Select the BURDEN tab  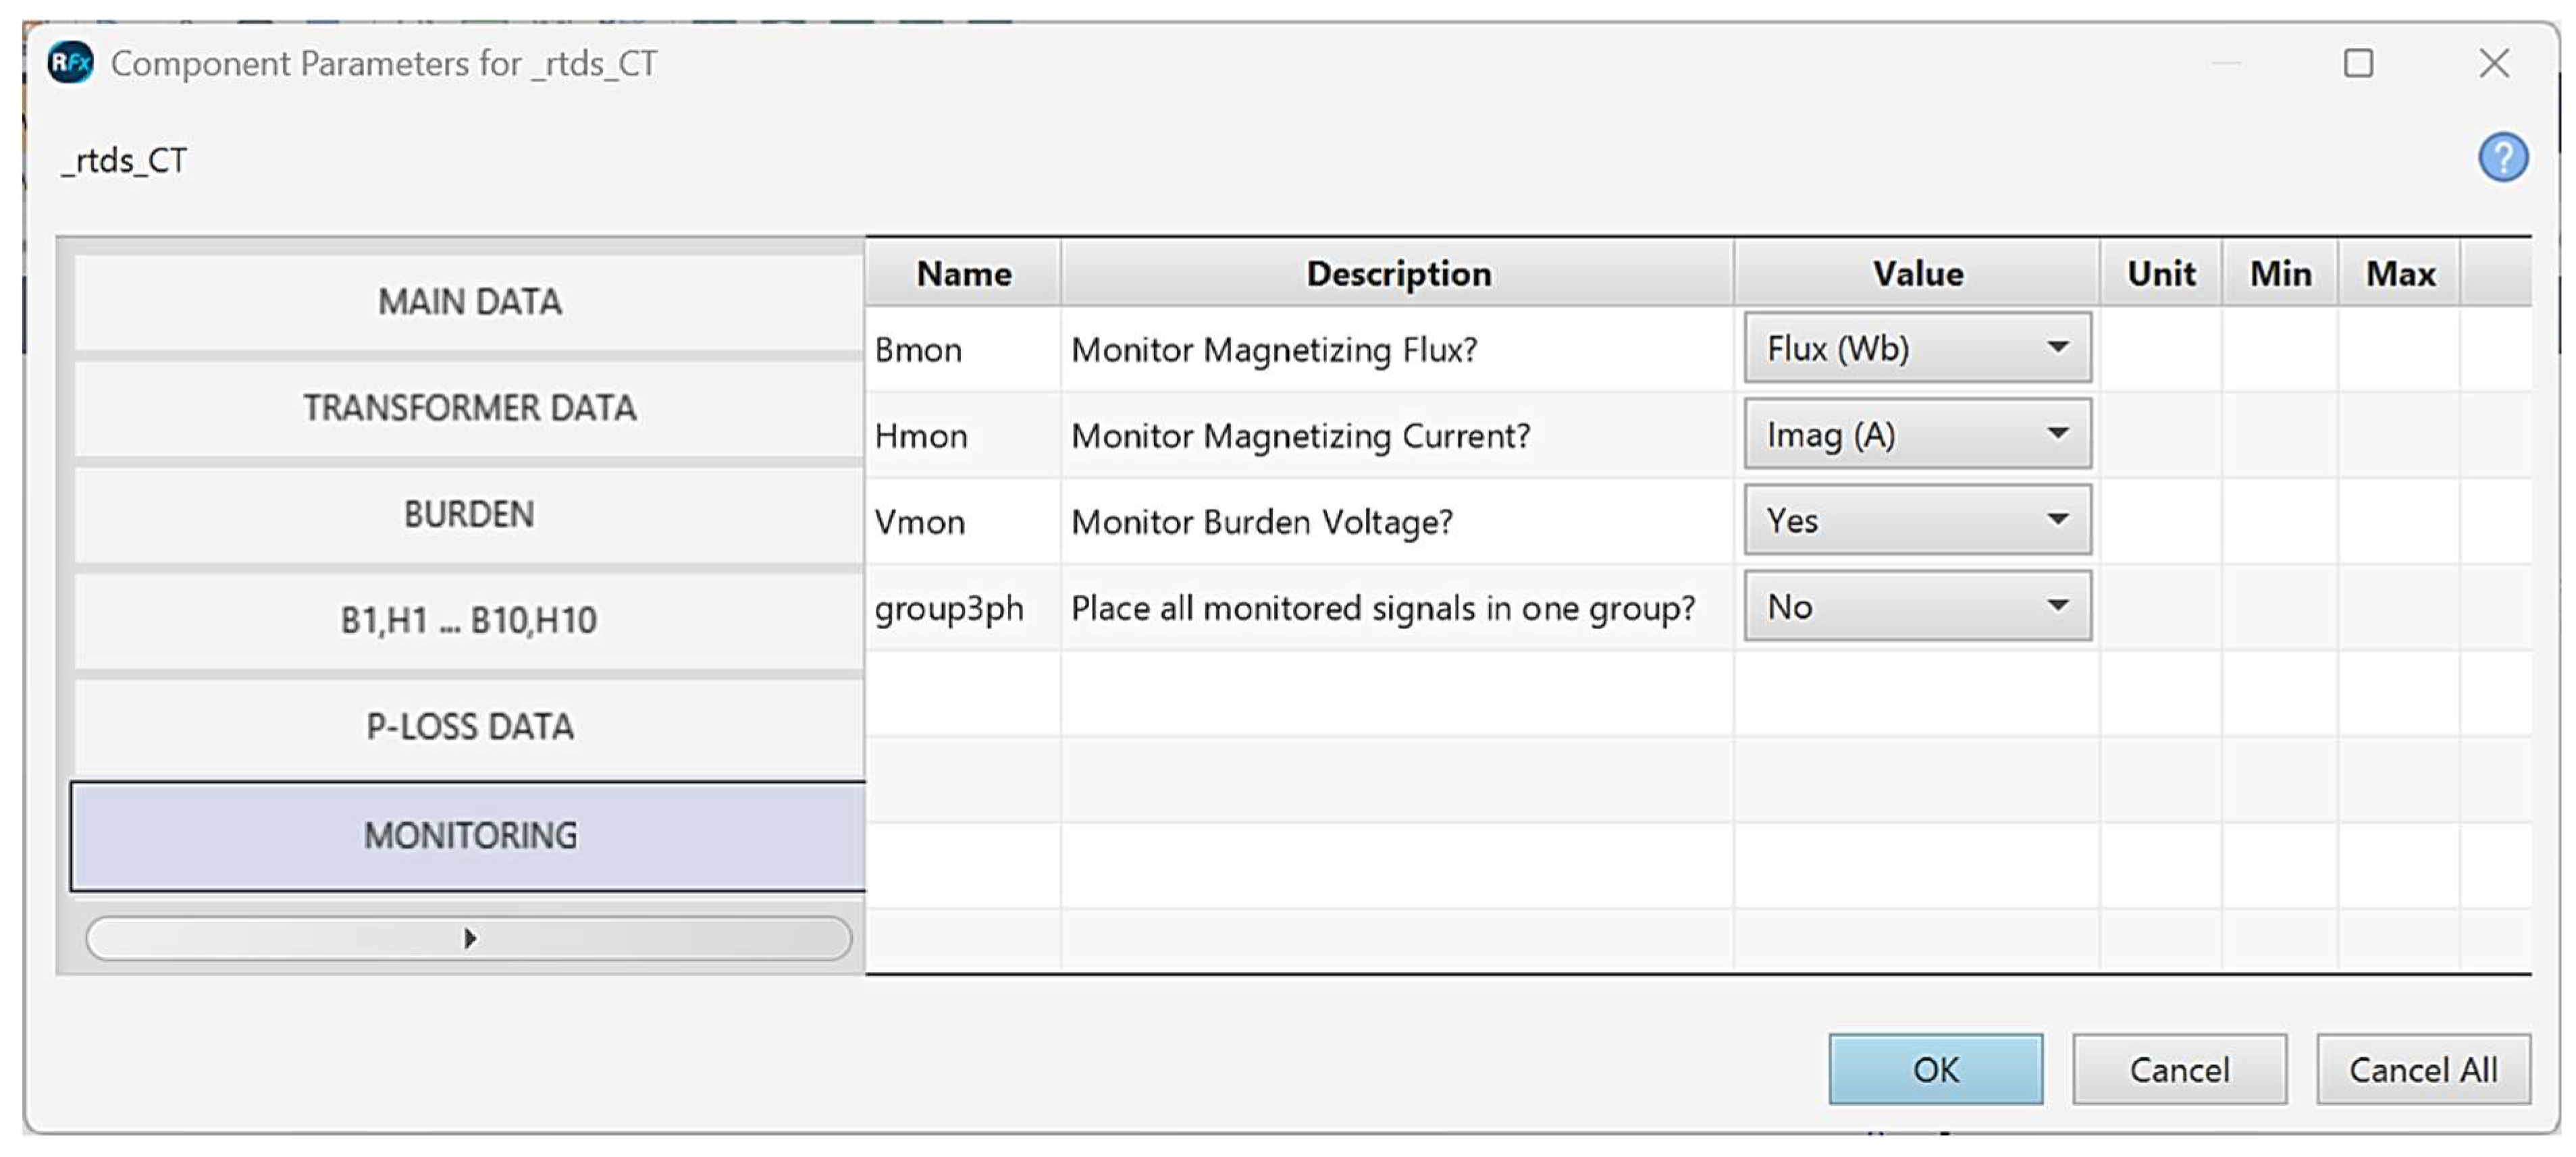469,514
